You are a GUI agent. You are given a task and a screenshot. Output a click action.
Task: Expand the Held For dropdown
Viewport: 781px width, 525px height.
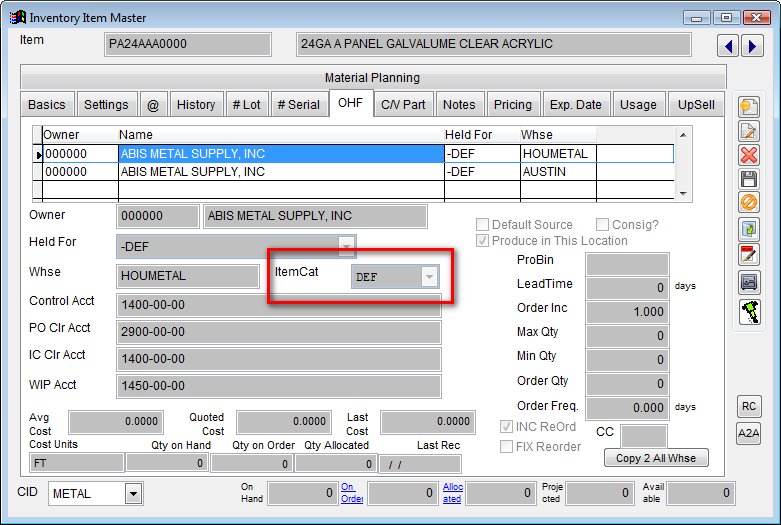point(346,246)
